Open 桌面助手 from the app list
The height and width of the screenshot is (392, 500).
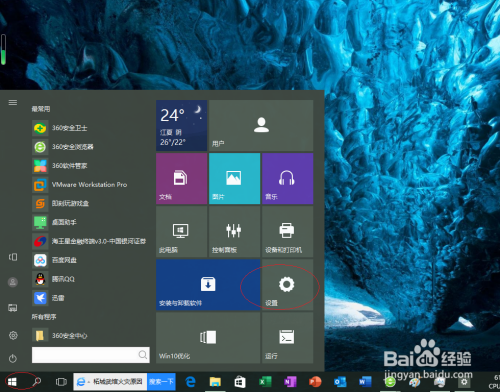point(90,222)
